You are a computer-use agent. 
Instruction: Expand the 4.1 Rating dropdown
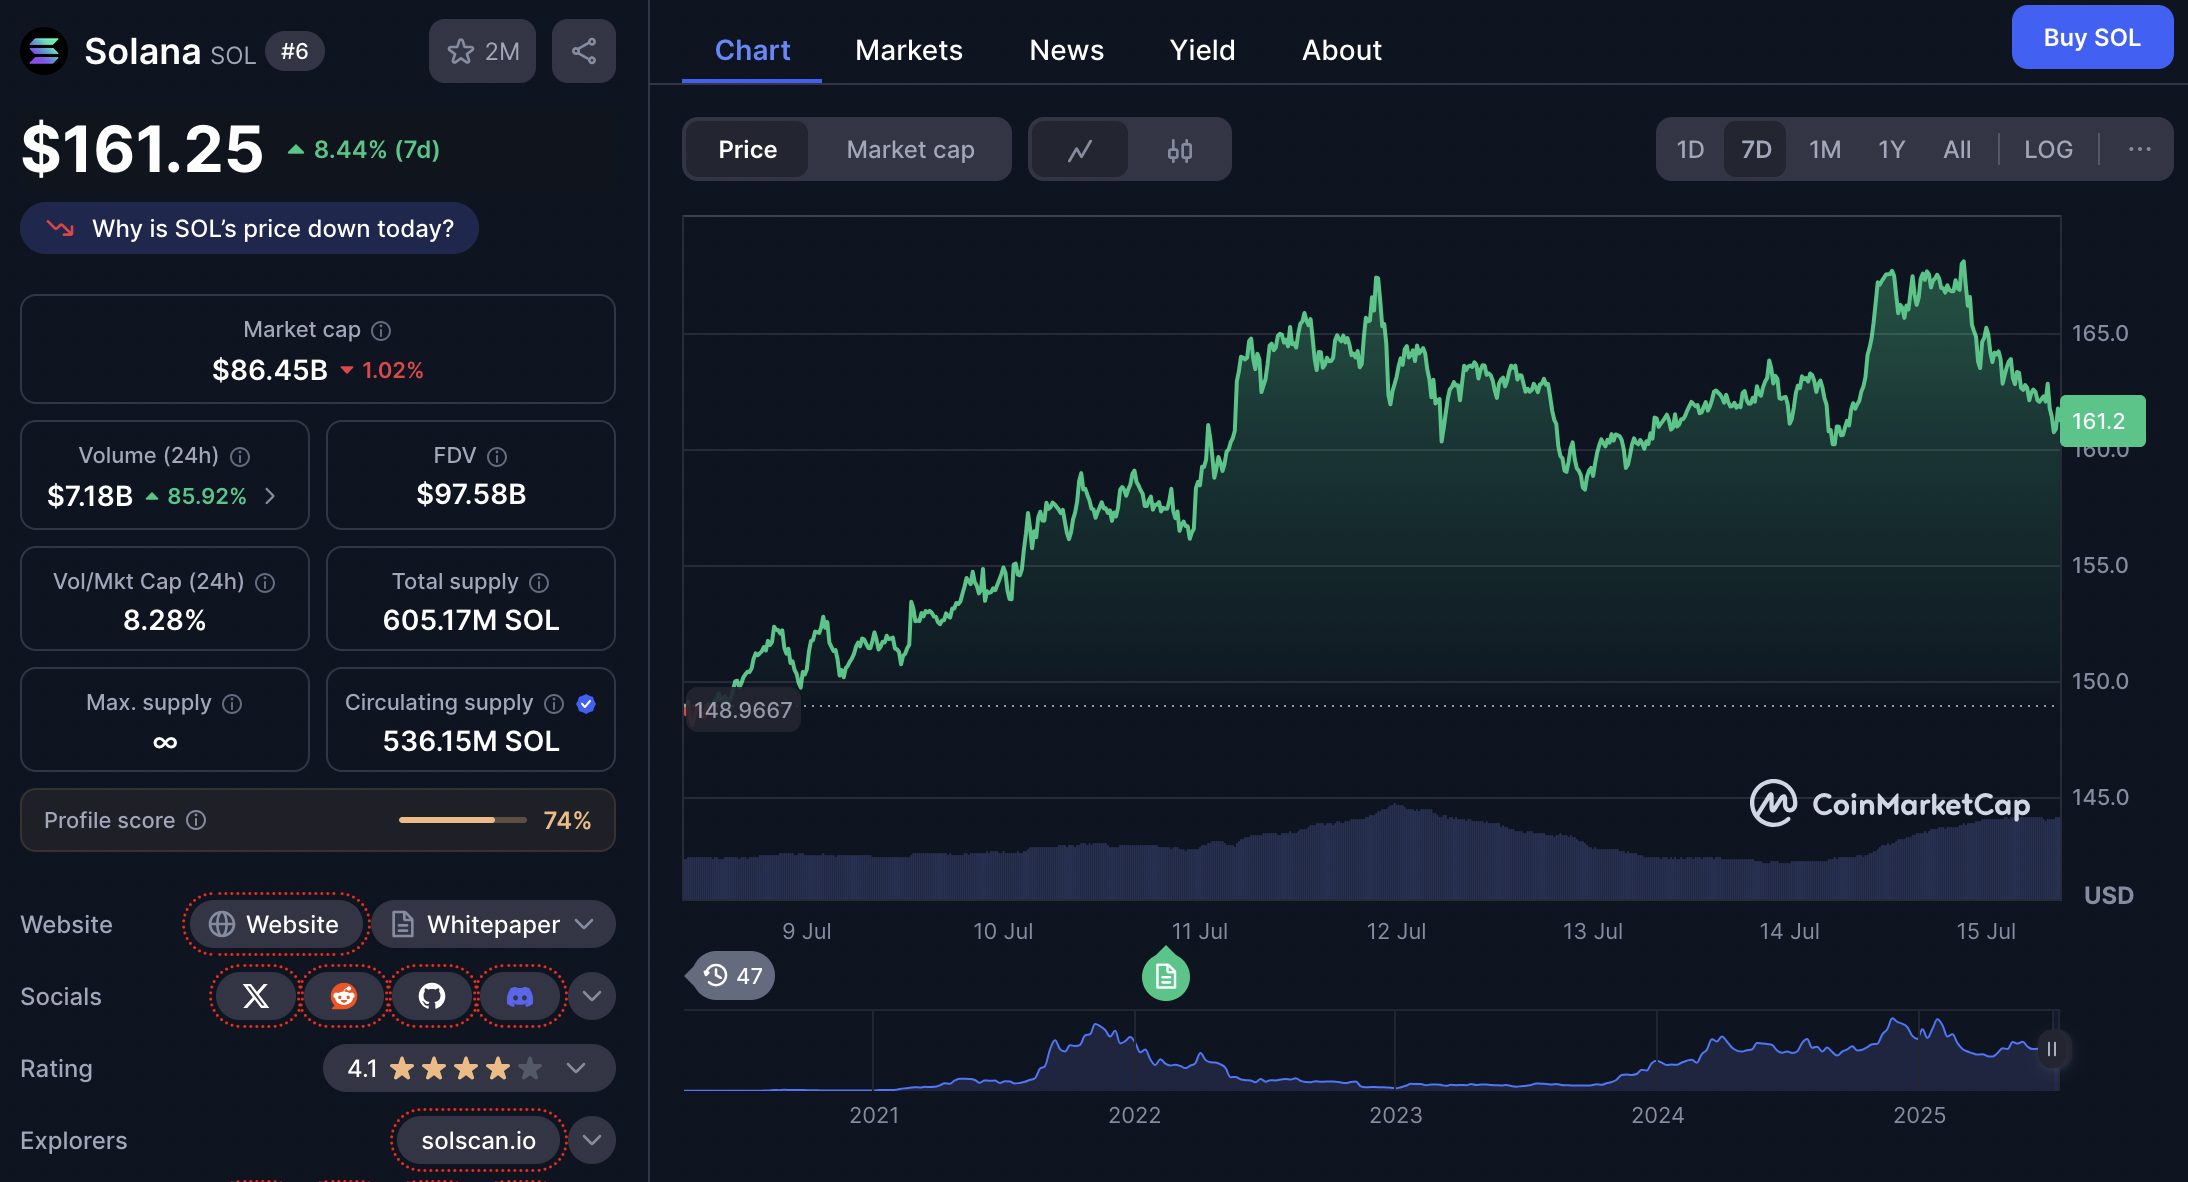pos(469,1068)
